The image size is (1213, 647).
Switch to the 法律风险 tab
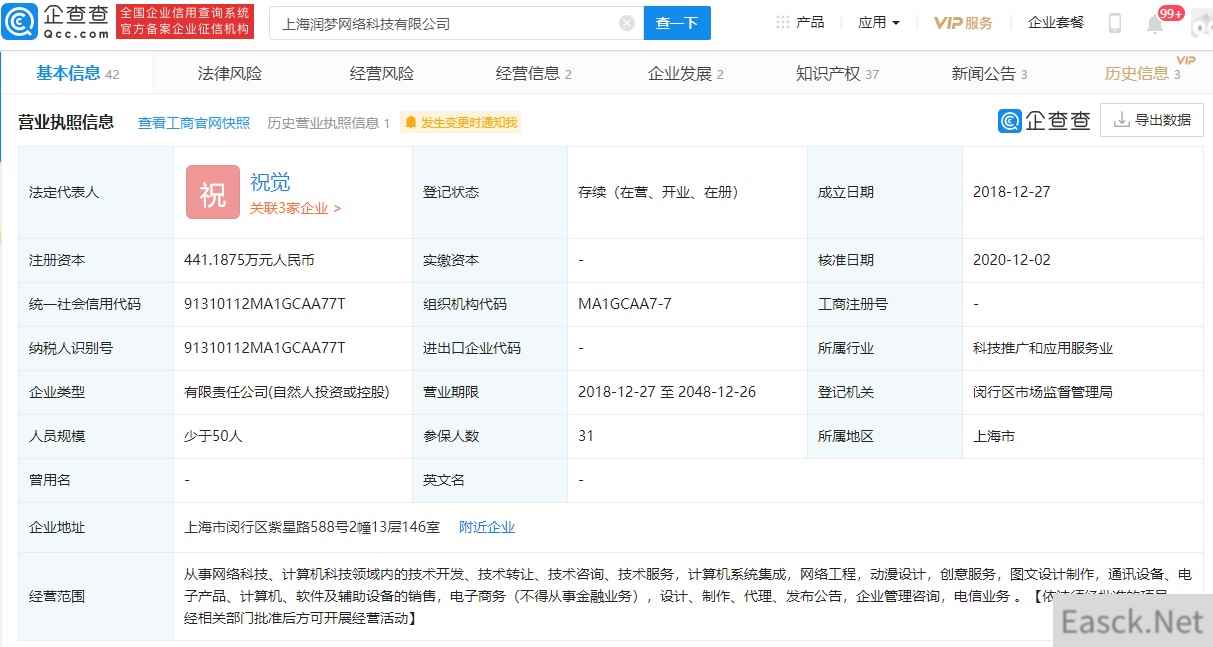tap(230, 73)
